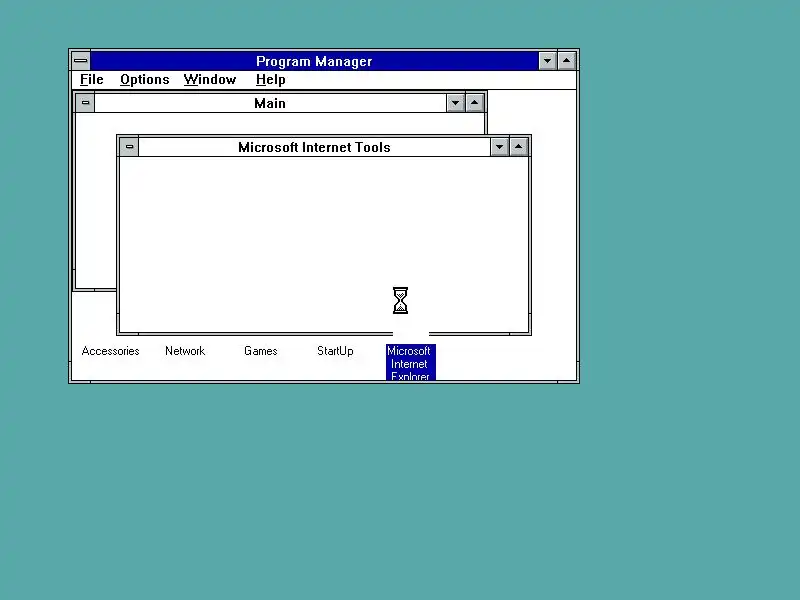Minimize the Main group window
800x600 pixels.
click(455, 103)
